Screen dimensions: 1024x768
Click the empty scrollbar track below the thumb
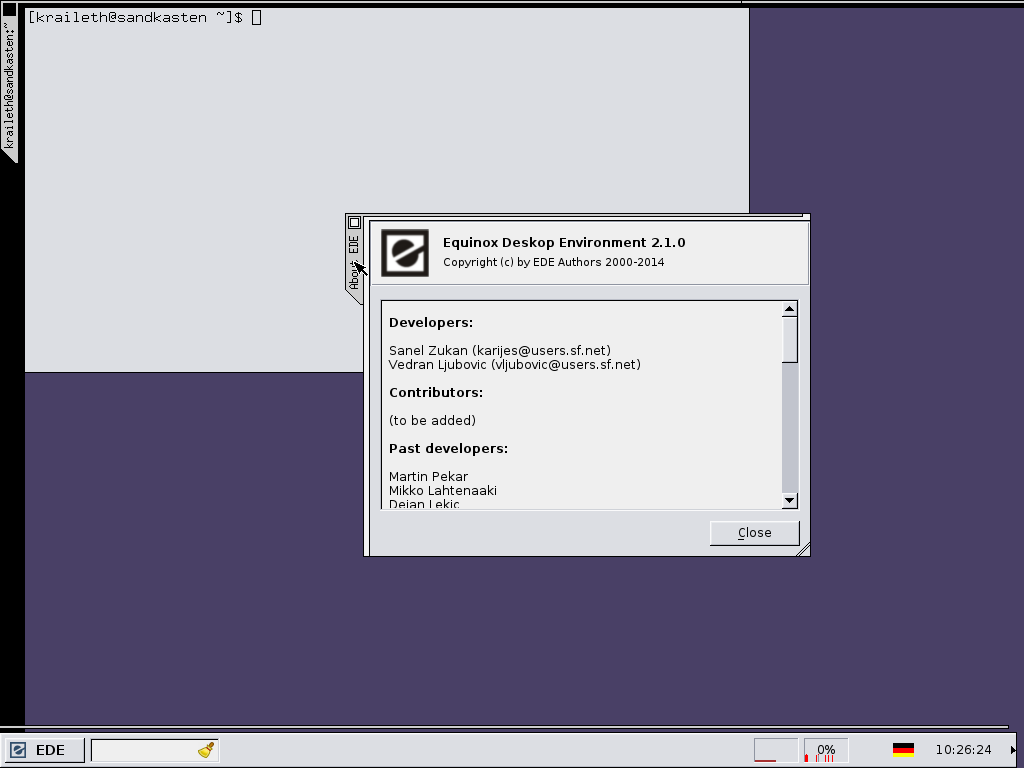[x=790, y=430]
